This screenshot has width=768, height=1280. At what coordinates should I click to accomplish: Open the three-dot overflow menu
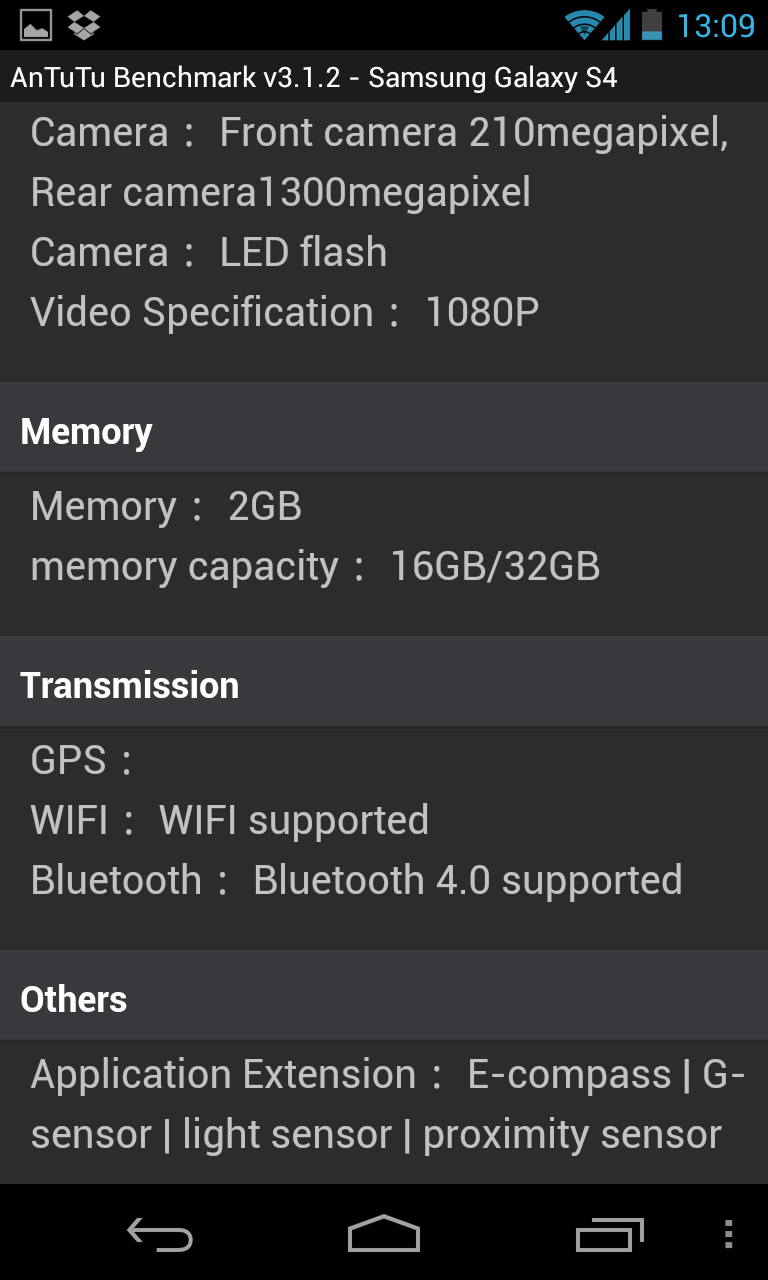(728, 1234)
